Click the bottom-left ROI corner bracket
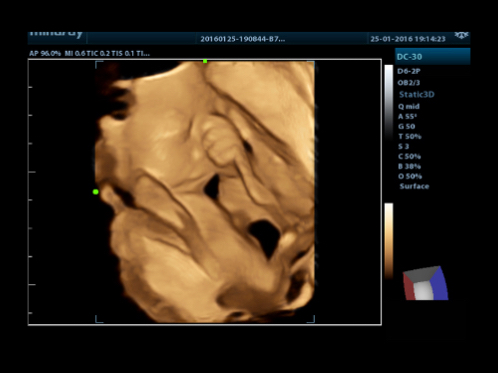 pyautogui.click(x=99, y=319)
